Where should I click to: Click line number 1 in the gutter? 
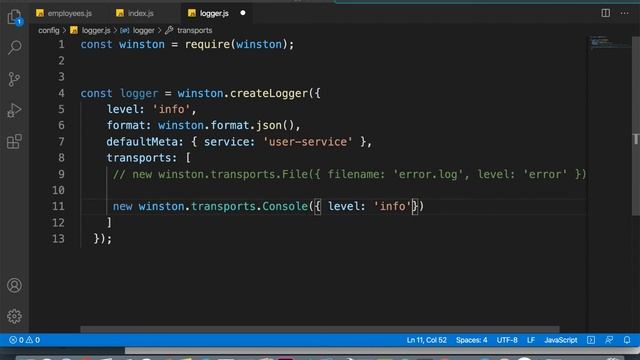[x=61, y=44]
